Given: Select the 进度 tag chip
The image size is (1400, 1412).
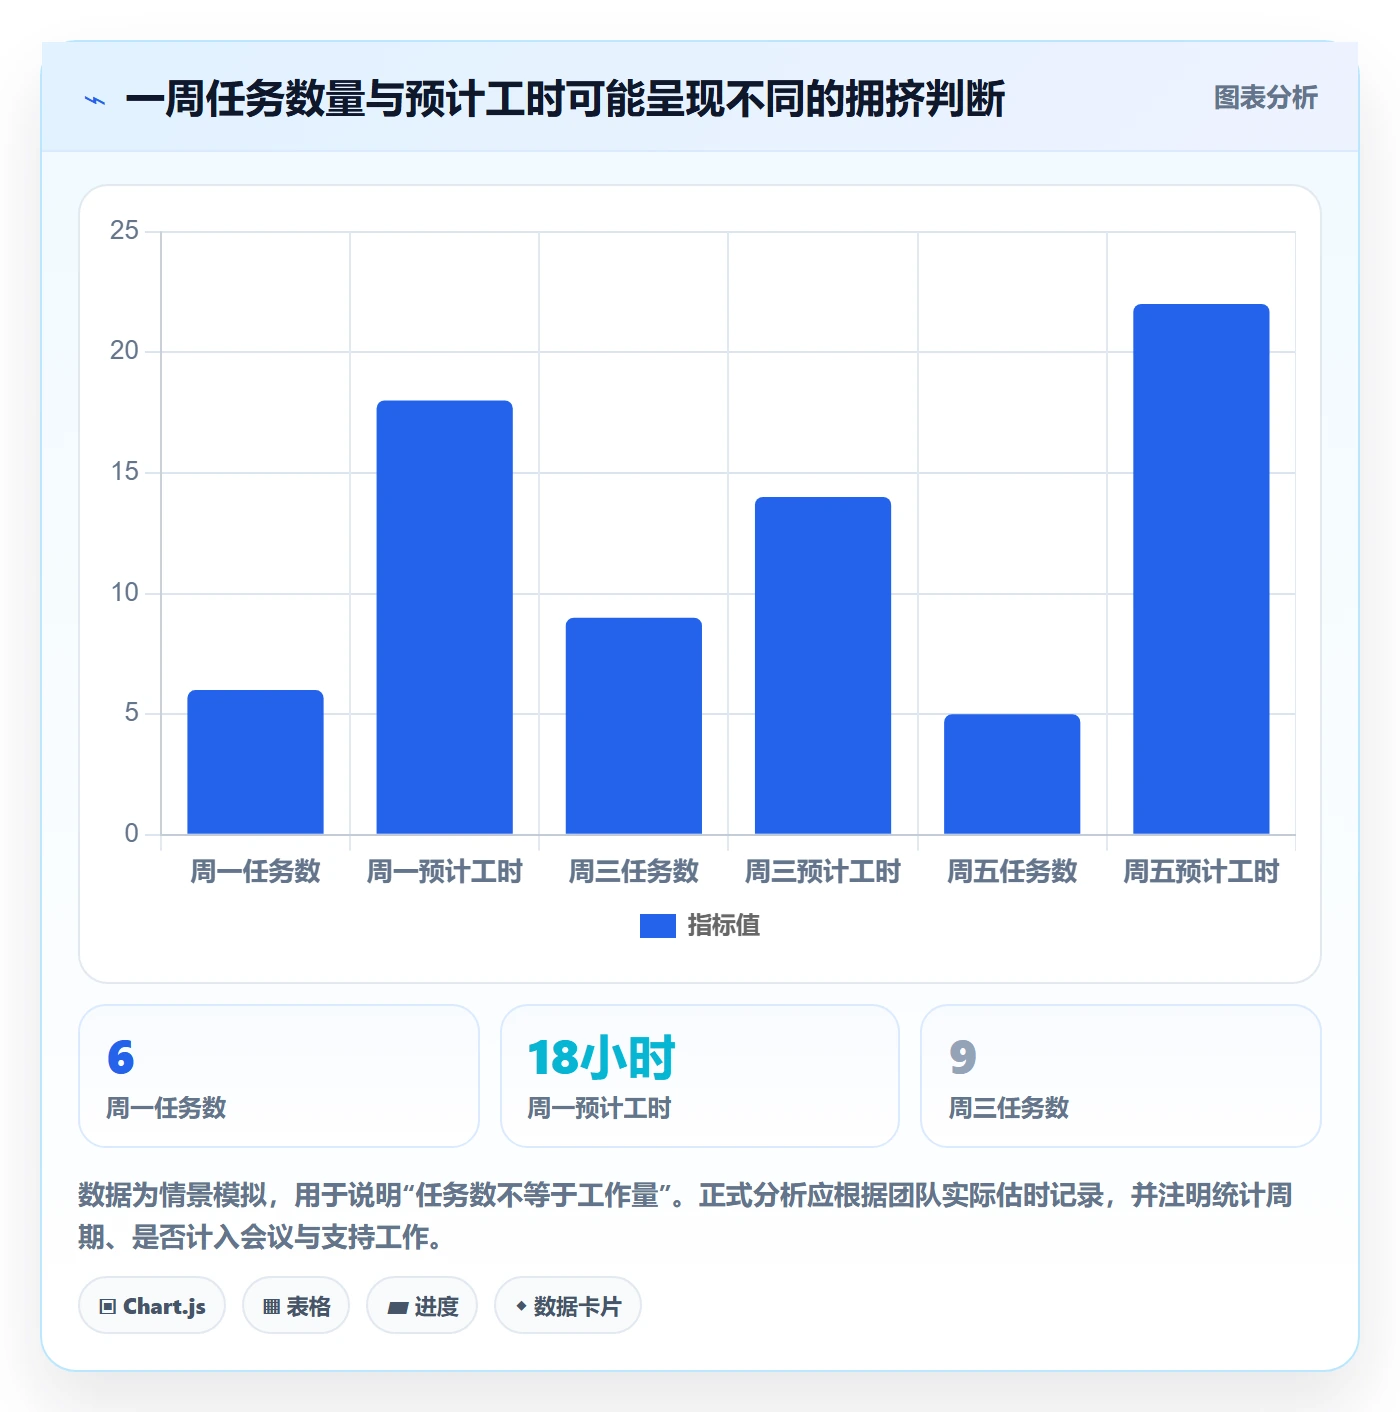Looking at the screenshot, I should click(422, 1305).
